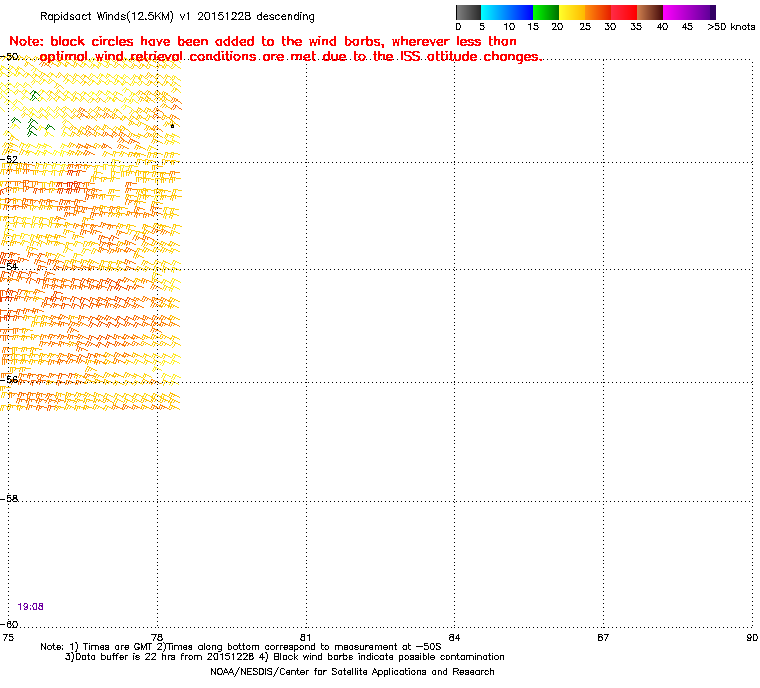Click the '-52' latitude axis label
760x688 pixels.
coord(9,159)
